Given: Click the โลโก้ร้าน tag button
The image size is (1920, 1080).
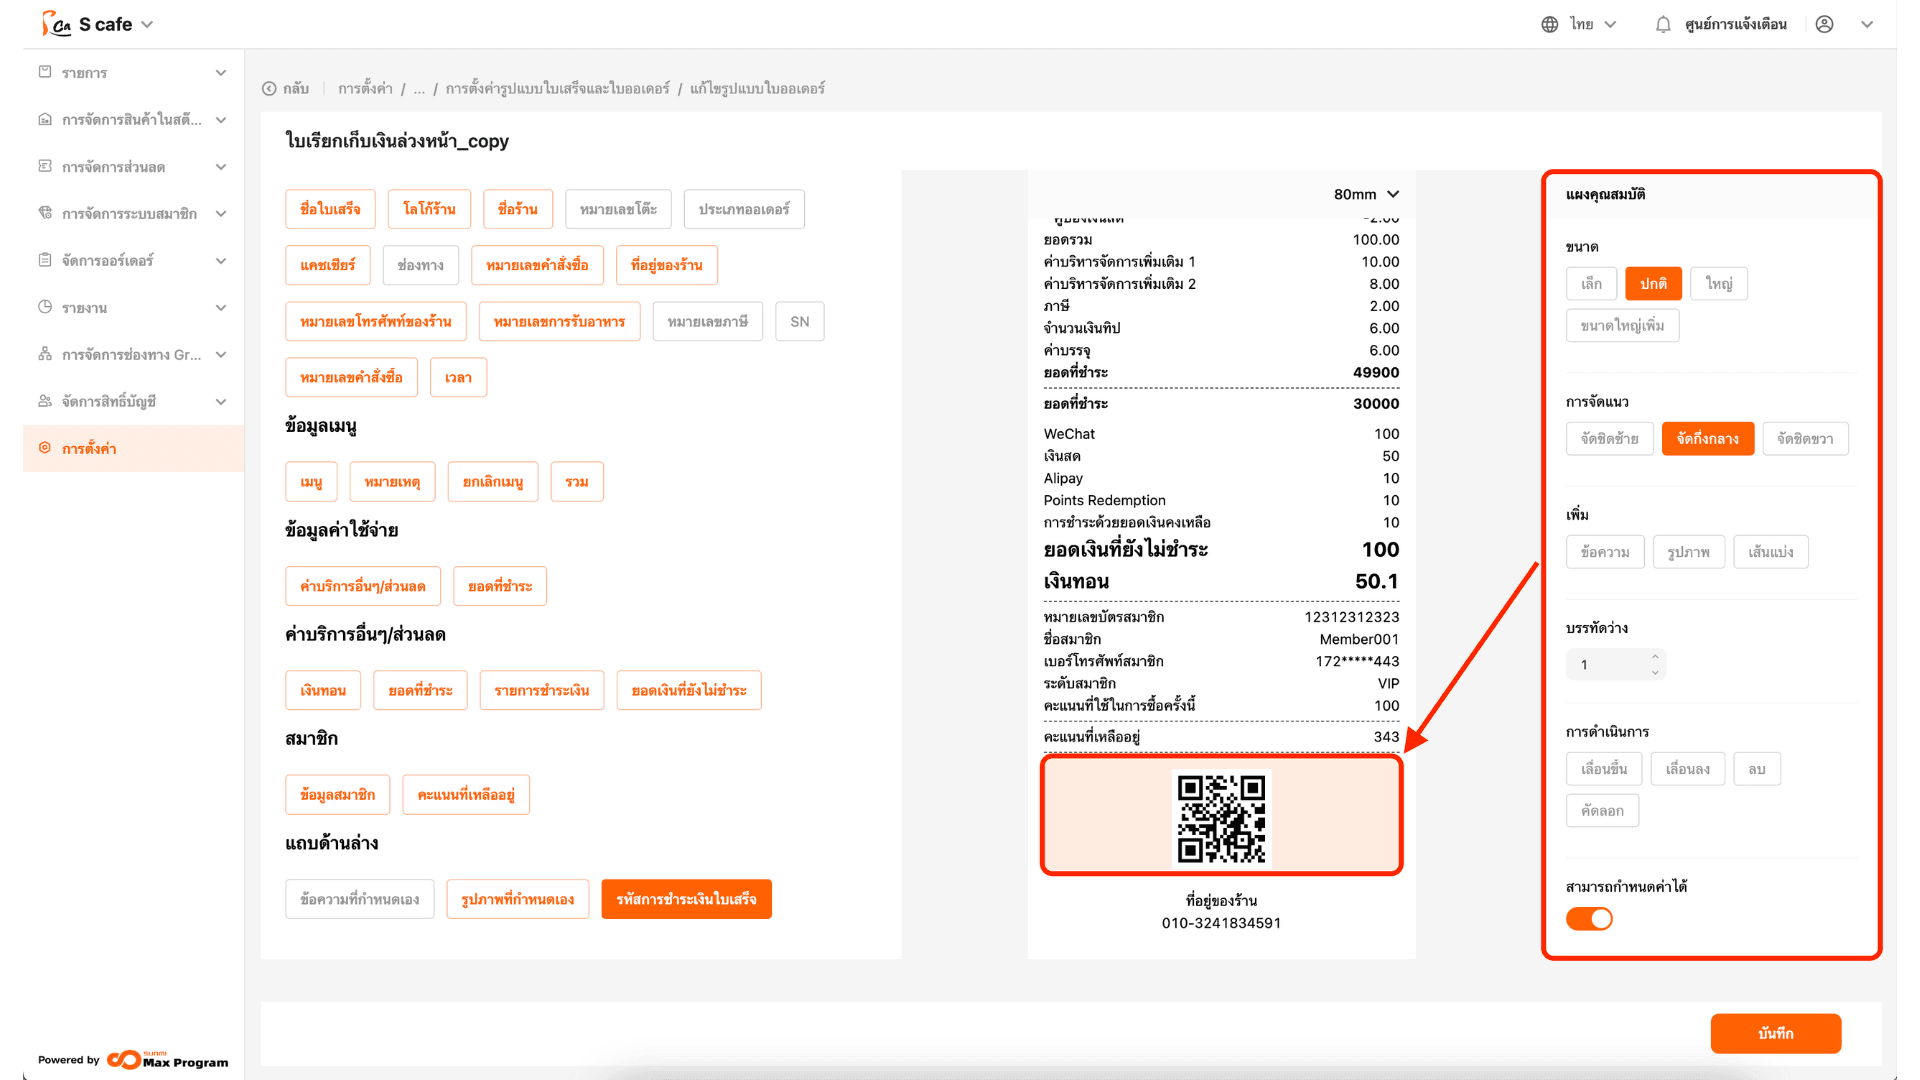Looking at the screenshot, I should (x=429, y=209).
